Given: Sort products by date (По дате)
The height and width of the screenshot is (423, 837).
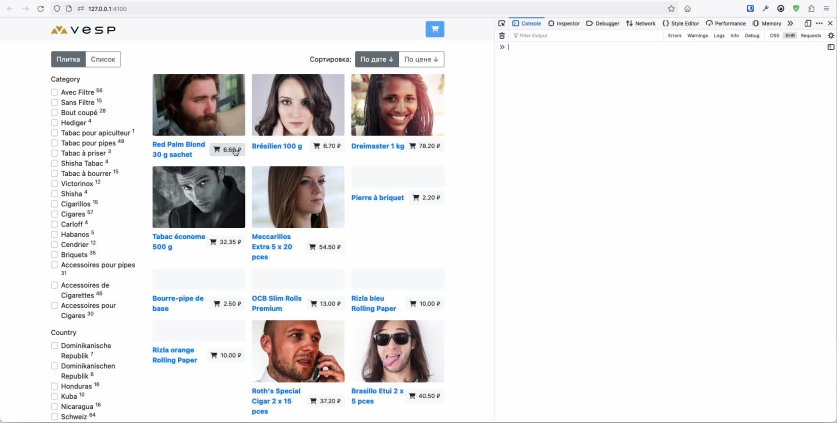Looking at the screenshot, I should coord(376,59).
